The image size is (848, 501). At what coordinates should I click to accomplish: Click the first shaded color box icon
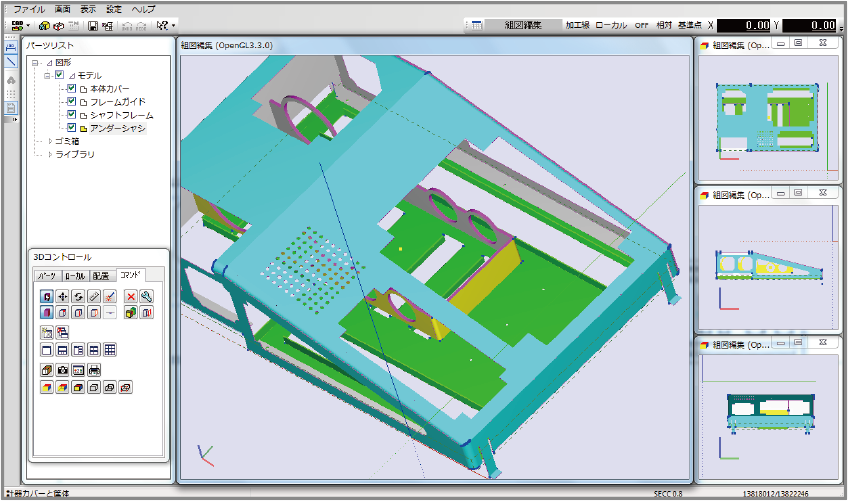[47, 387]
